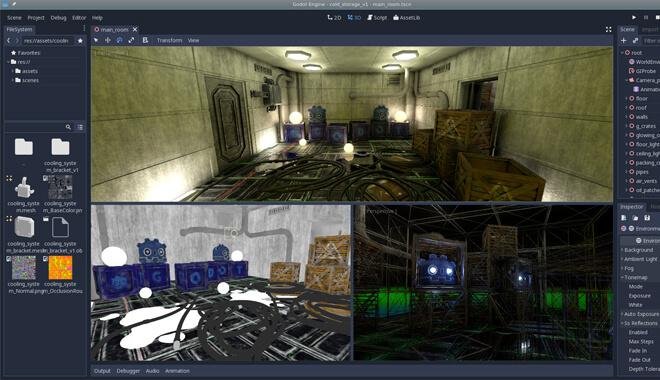Load resource in Inspector folder icon
660x380 pixels.
(636, 218)
